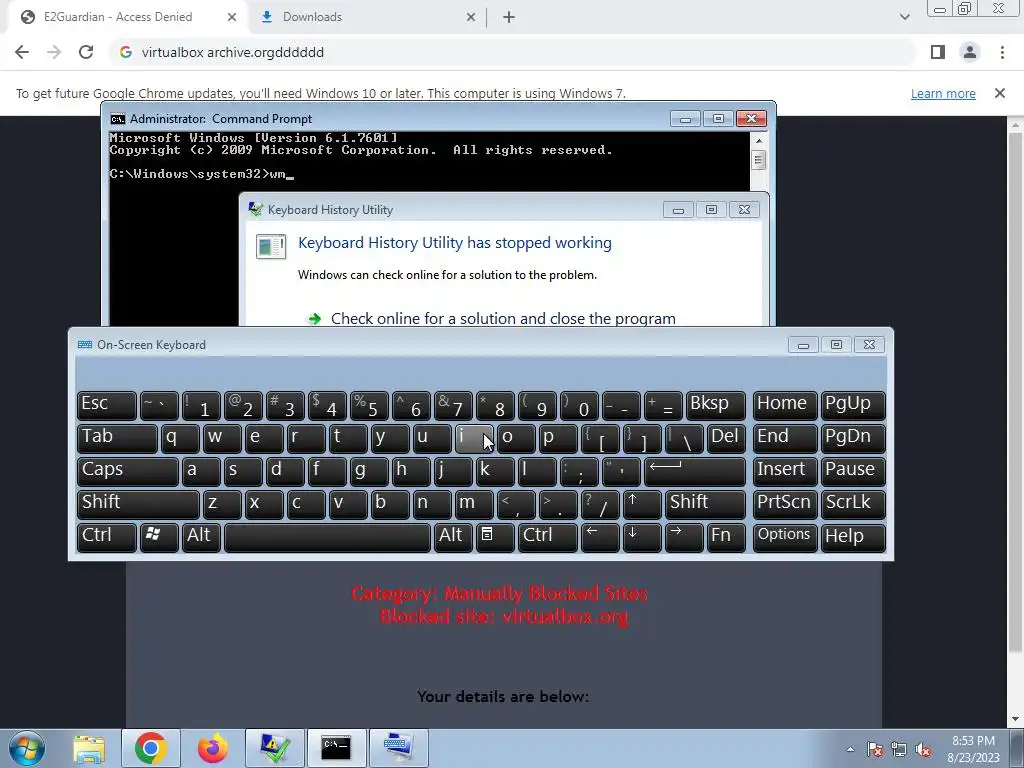Image resolution: width=1024 pixels, height=768 pixels.
Task: Toggle the ScrLk key
Action: tap(853, 504)
